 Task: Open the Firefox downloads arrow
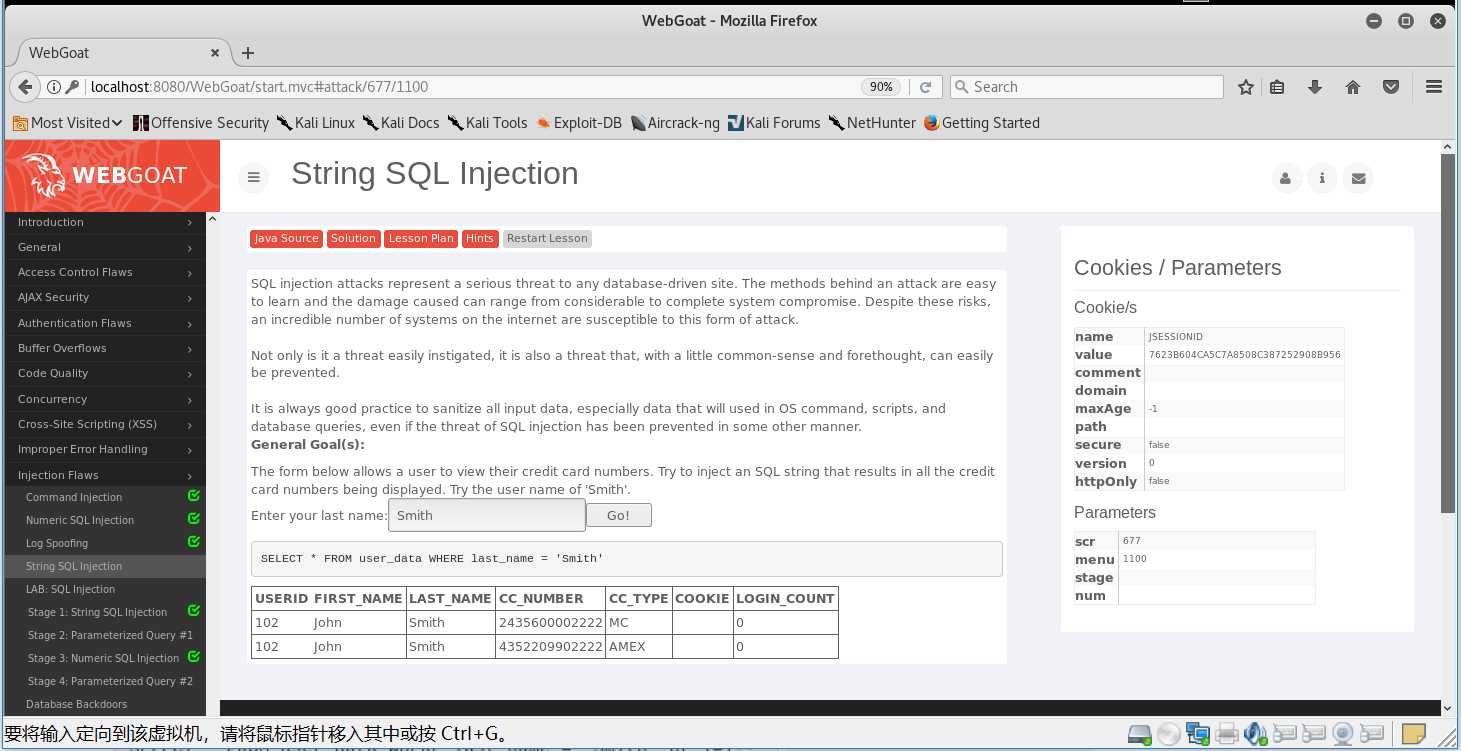pyautogui.click(x=1315, y=87)
